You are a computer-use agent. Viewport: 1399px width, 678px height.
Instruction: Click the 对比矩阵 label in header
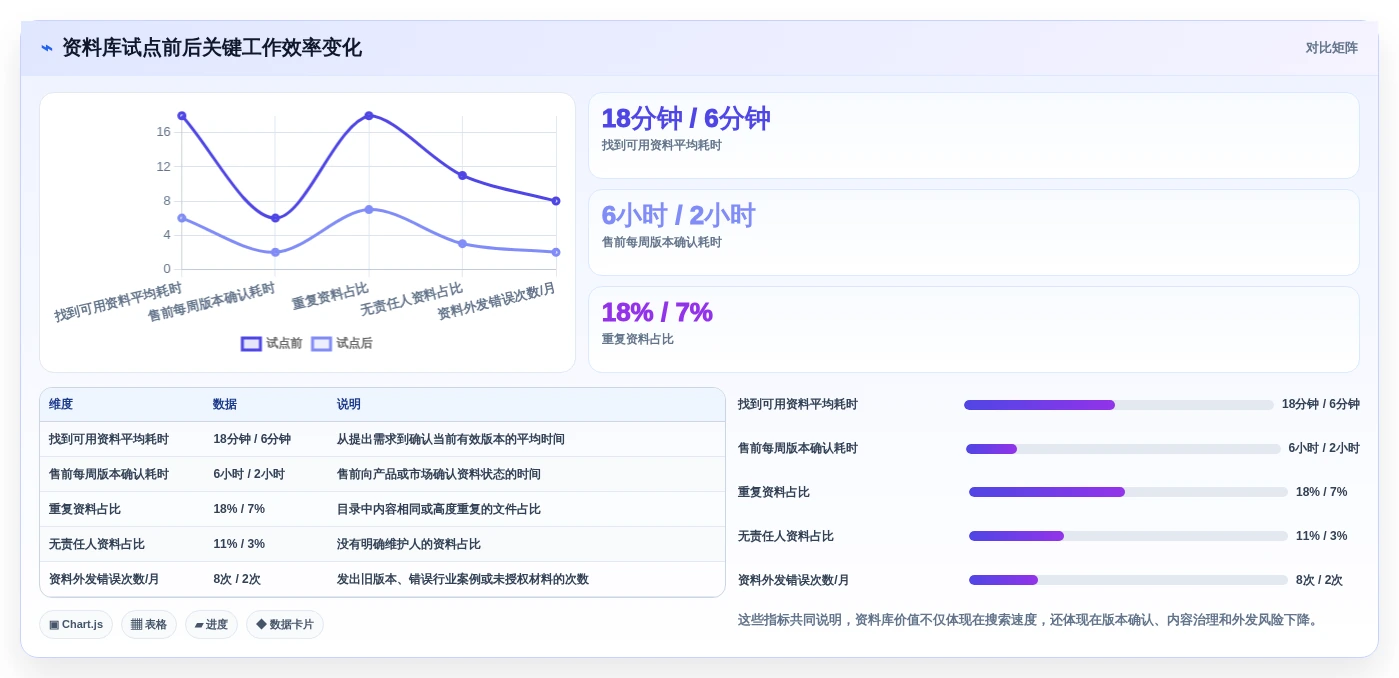[x=1331, y=48]
